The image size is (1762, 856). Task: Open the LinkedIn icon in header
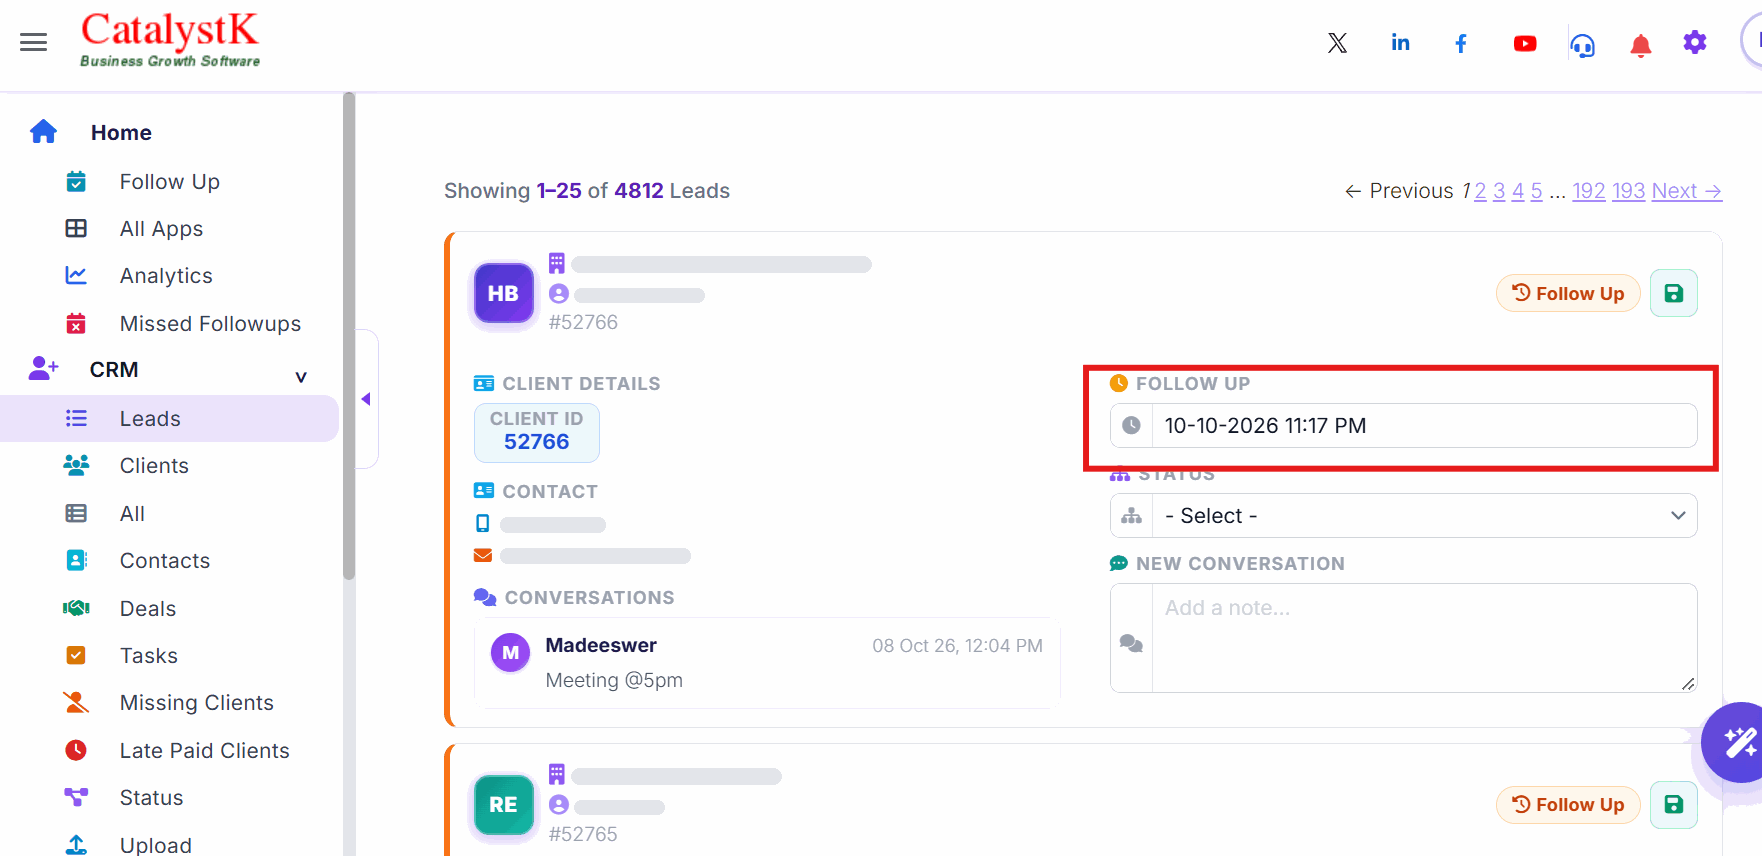click(x=1400, y=43)
